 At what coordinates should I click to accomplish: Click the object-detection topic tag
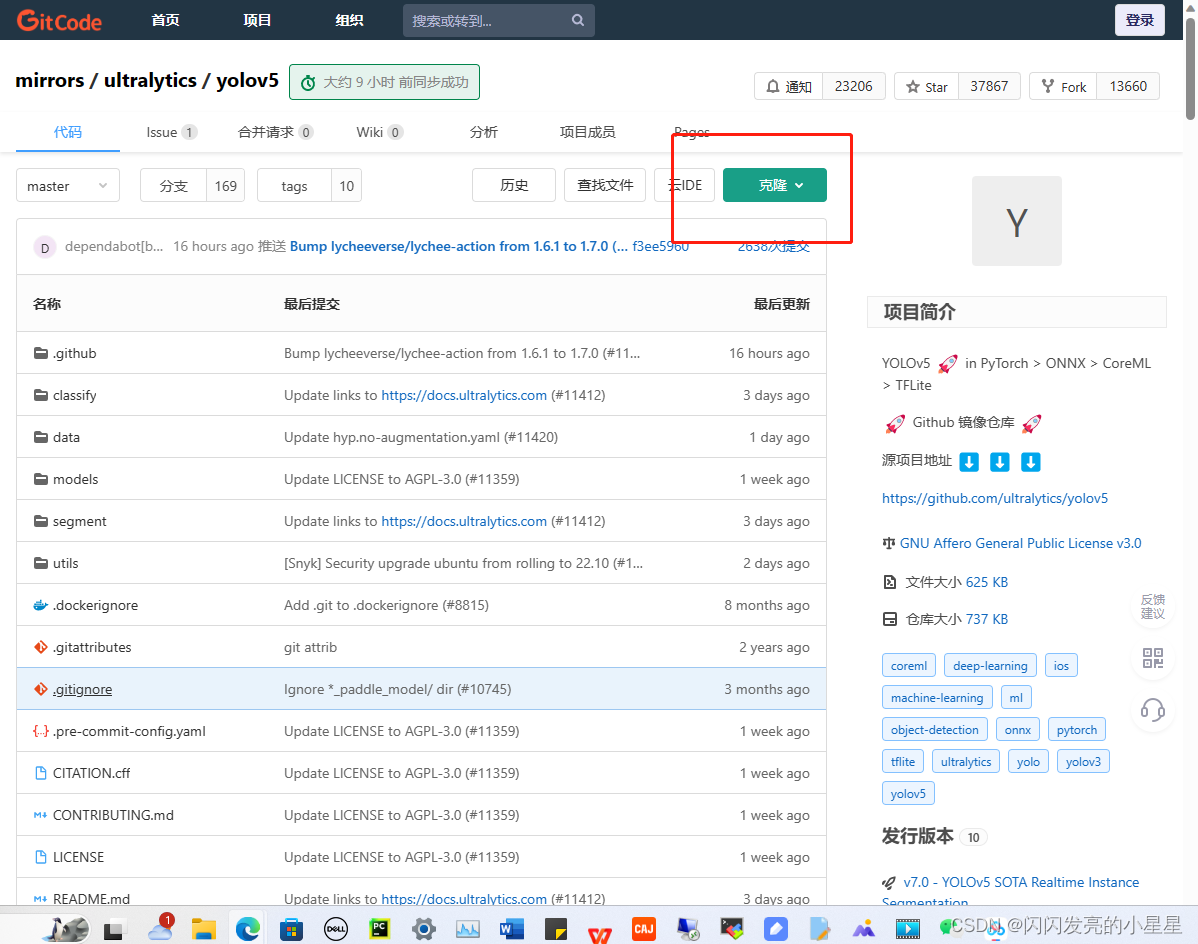point(934,729)
